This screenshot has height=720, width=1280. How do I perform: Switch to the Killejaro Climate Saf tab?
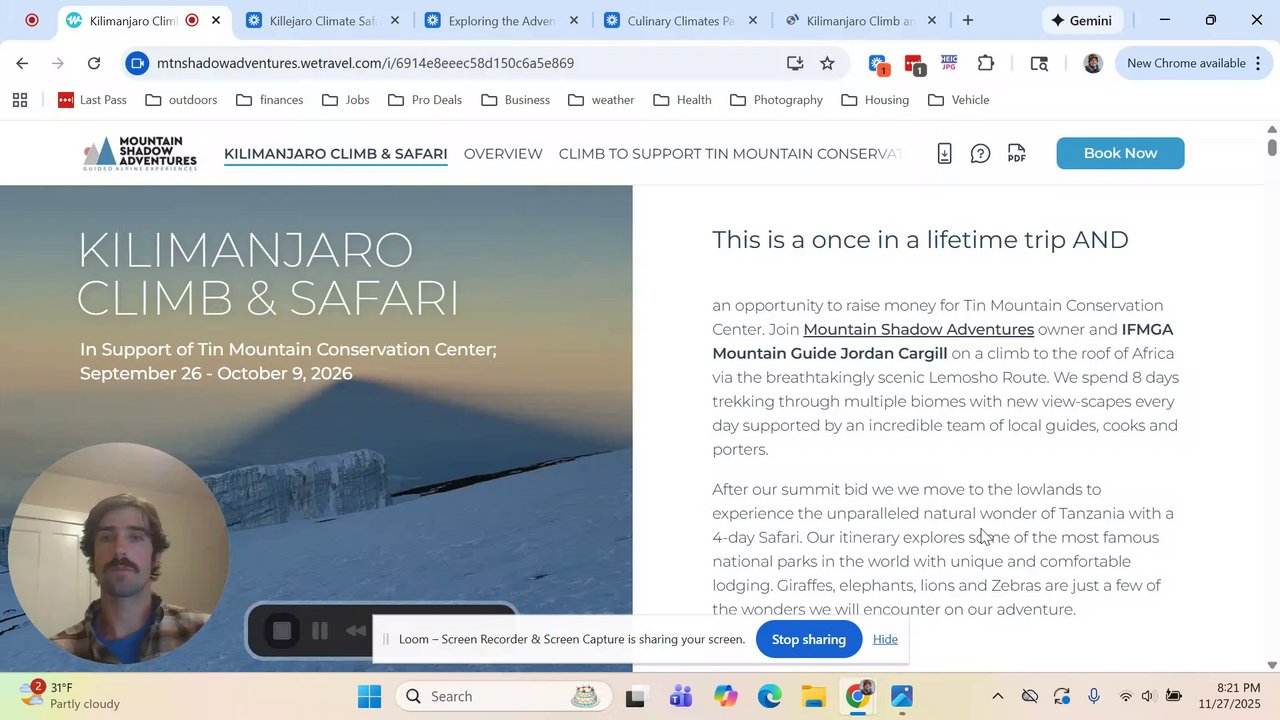click(323, 20)
